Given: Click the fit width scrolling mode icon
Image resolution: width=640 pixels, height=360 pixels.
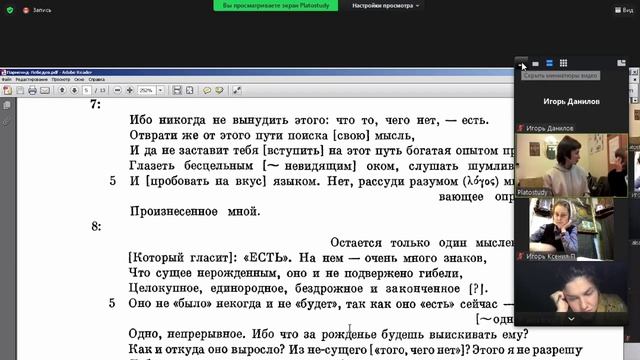Looking at the screenshot, I should pyautogui.click(x=177, y=90).
